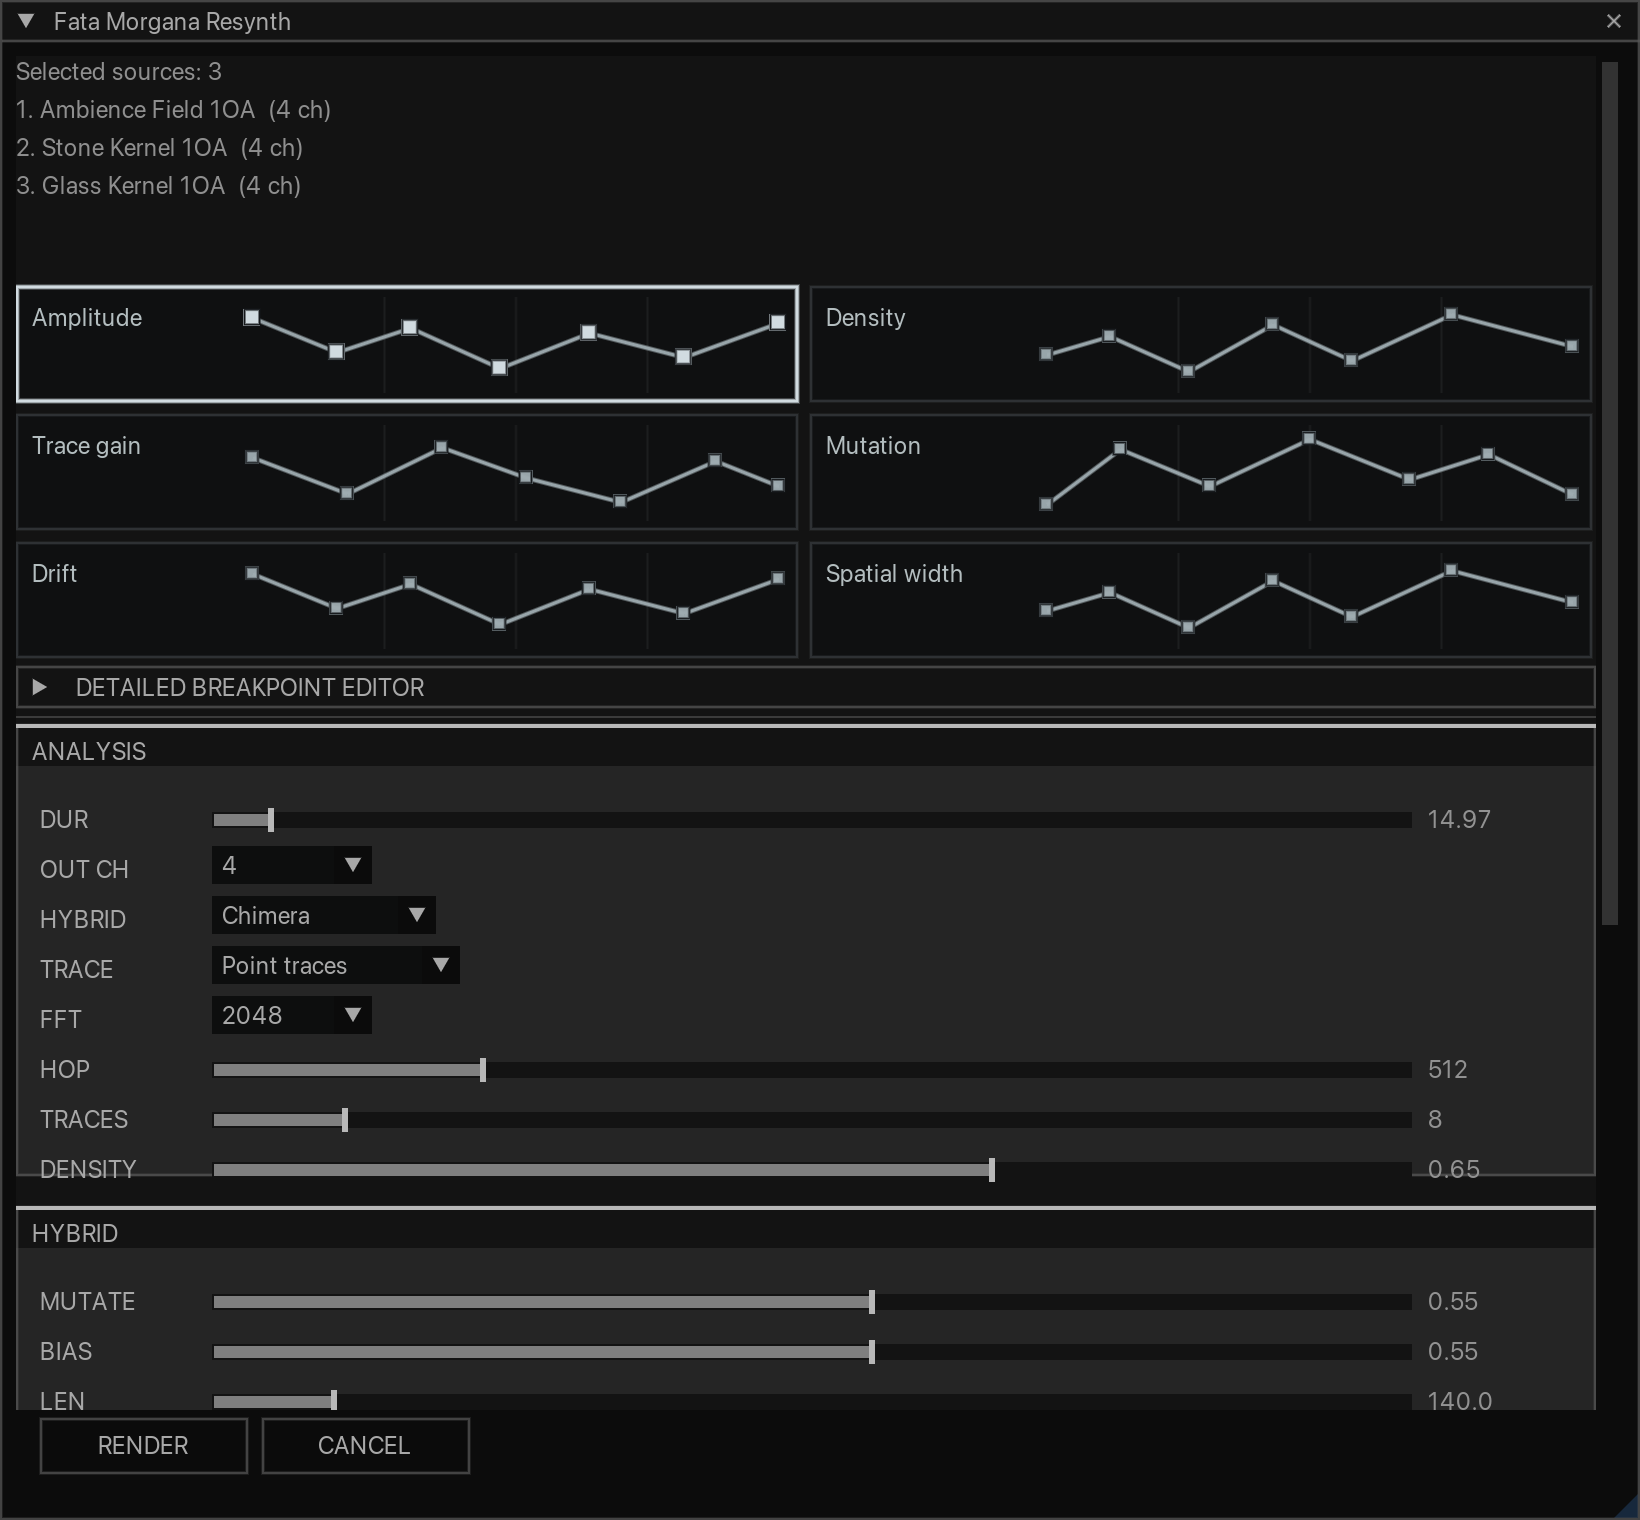1640x1520 pixels.
Task: Click the highest Mutation breakpoint
Action: tap(1309, 438)
